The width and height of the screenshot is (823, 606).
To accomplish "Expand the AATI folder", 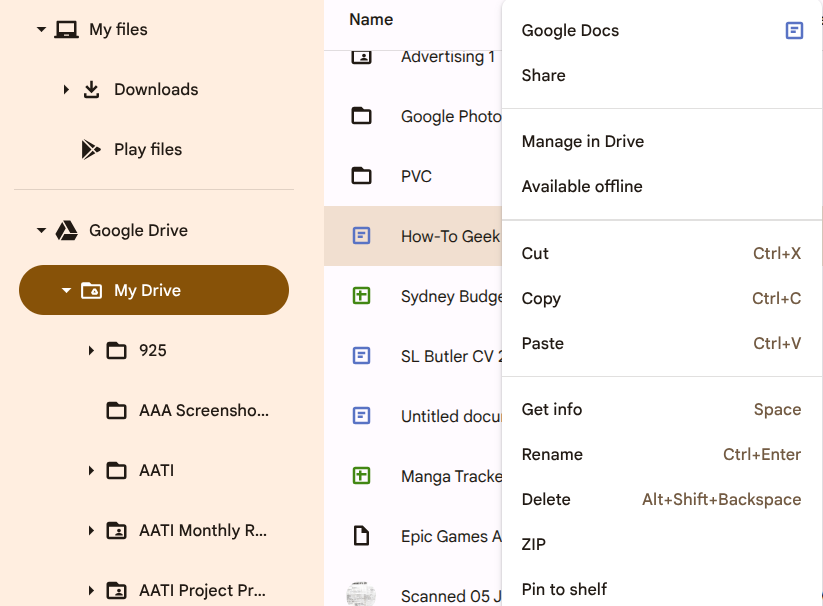I will pyautogui.click(x=90, y=470).
